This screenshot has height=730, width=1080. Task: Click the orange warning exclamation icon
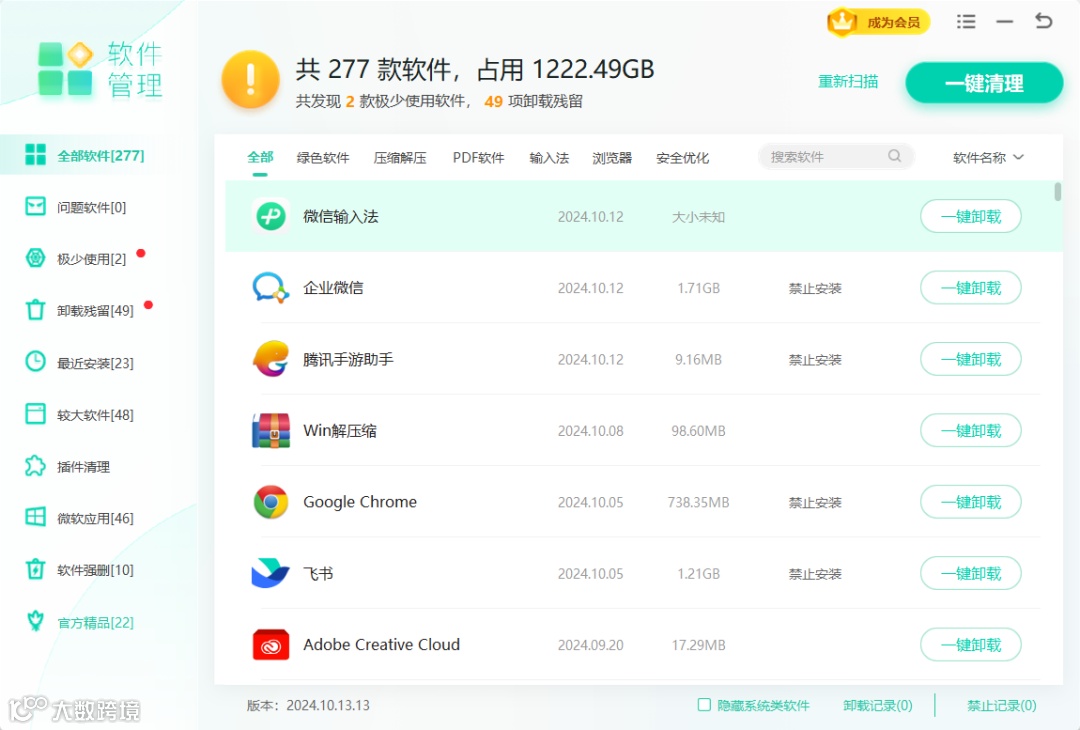click(251, 80)
